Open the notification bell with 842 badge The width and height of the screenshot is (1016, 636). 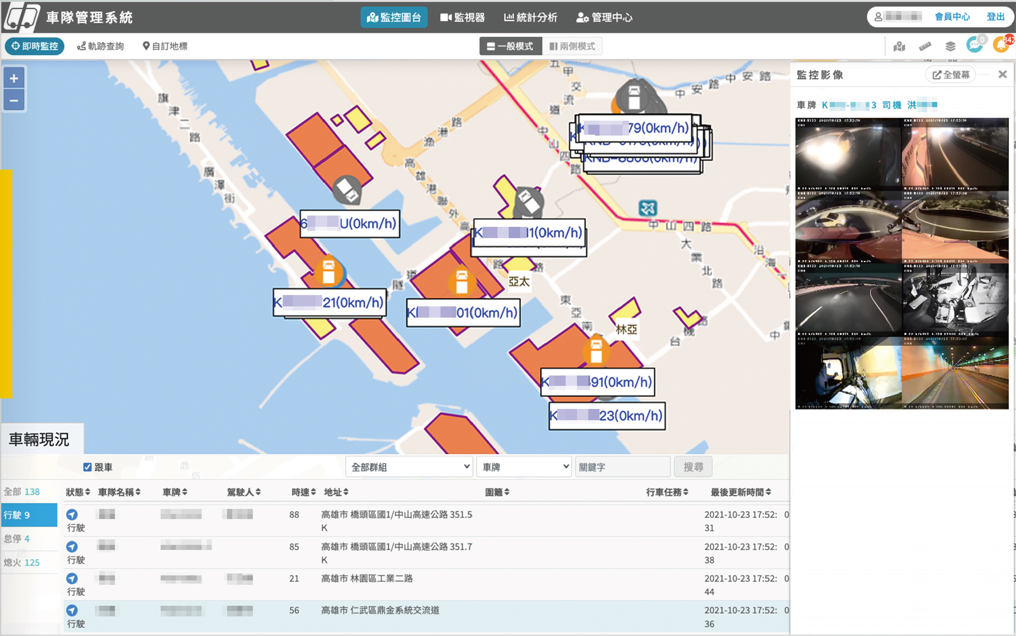[1001, 46]
